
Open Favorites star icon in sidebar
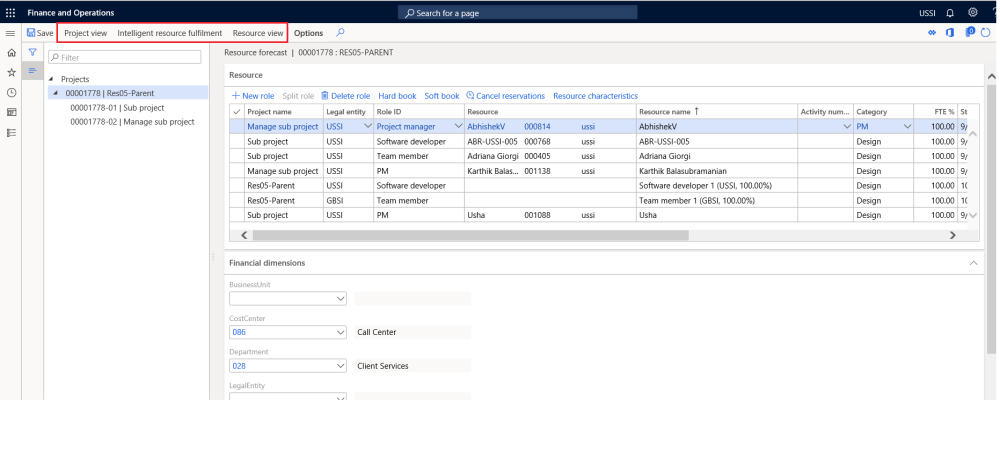point(11,73)
